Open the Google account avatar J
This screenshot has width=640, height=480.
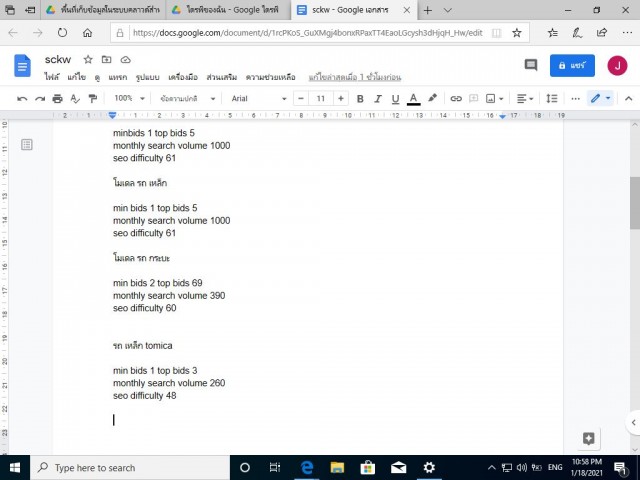pos(617,65)
